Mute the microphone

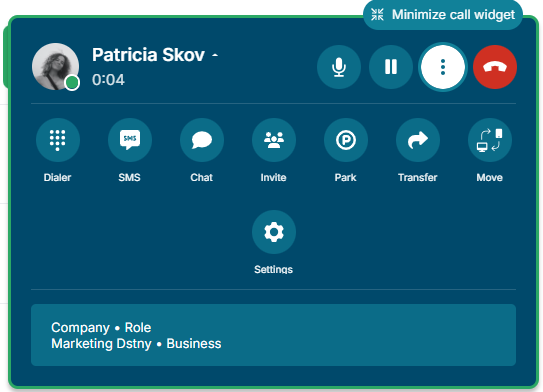click(339, 67)
